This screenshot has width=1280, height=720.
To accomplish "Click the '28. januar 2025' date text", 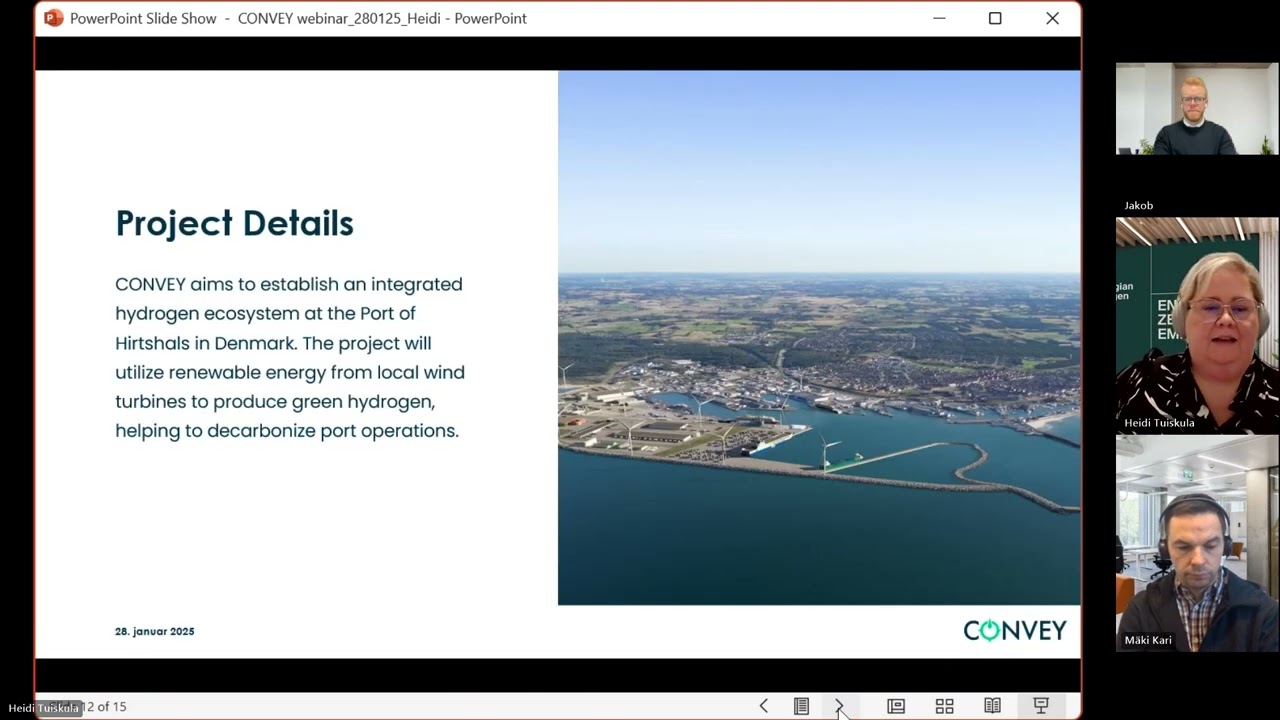I will [155, 632].
